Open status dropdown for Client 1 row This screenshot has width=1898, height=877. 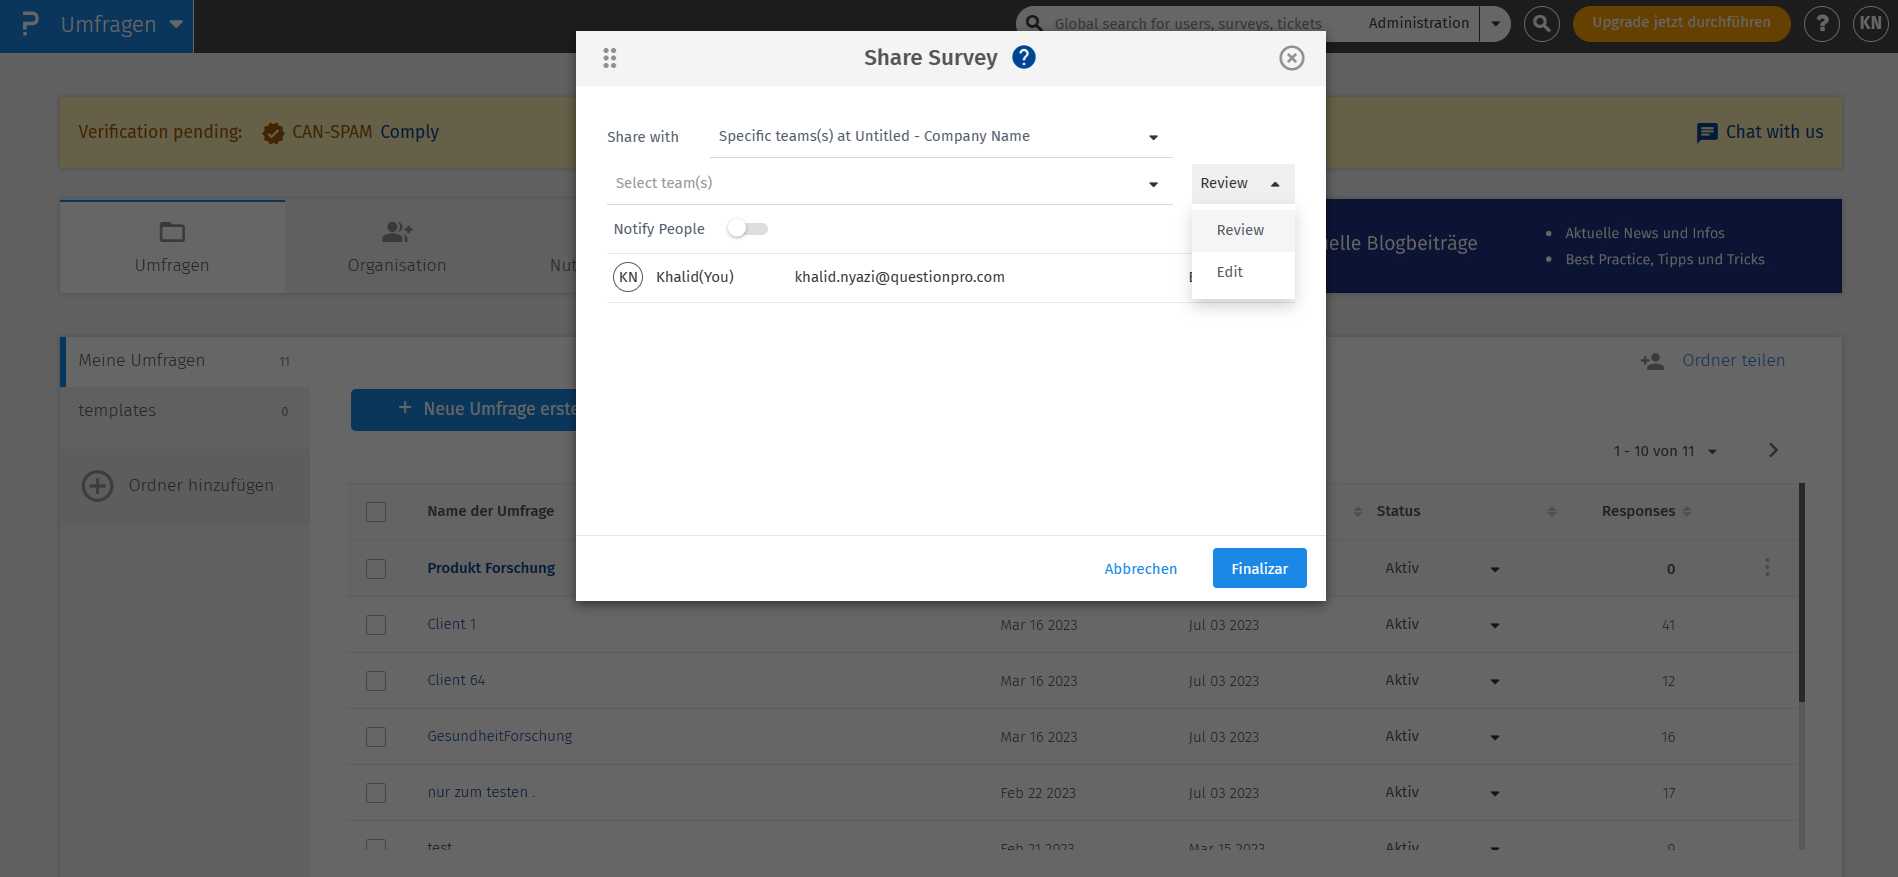point(1495,625)
